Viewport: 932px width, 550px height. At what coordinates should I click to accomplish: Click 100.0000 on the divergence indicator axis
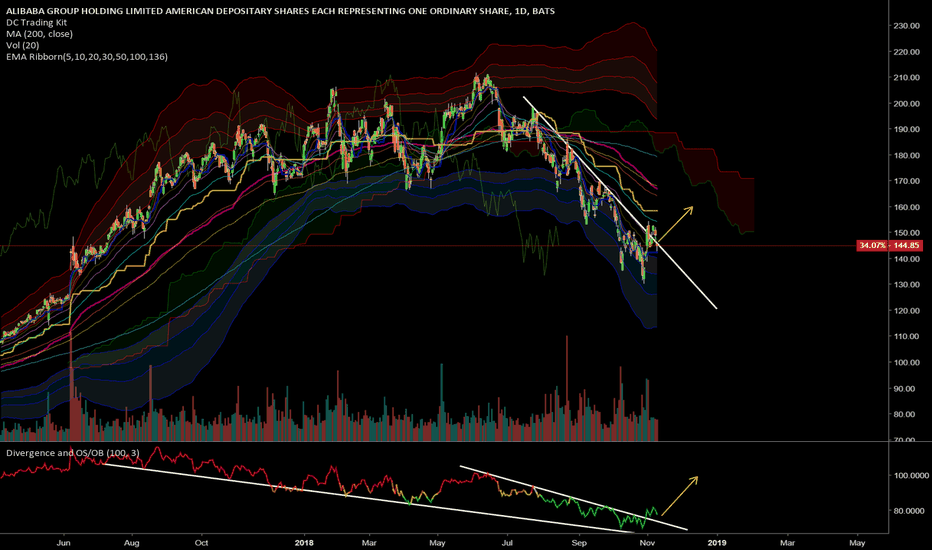click(909, 475)
